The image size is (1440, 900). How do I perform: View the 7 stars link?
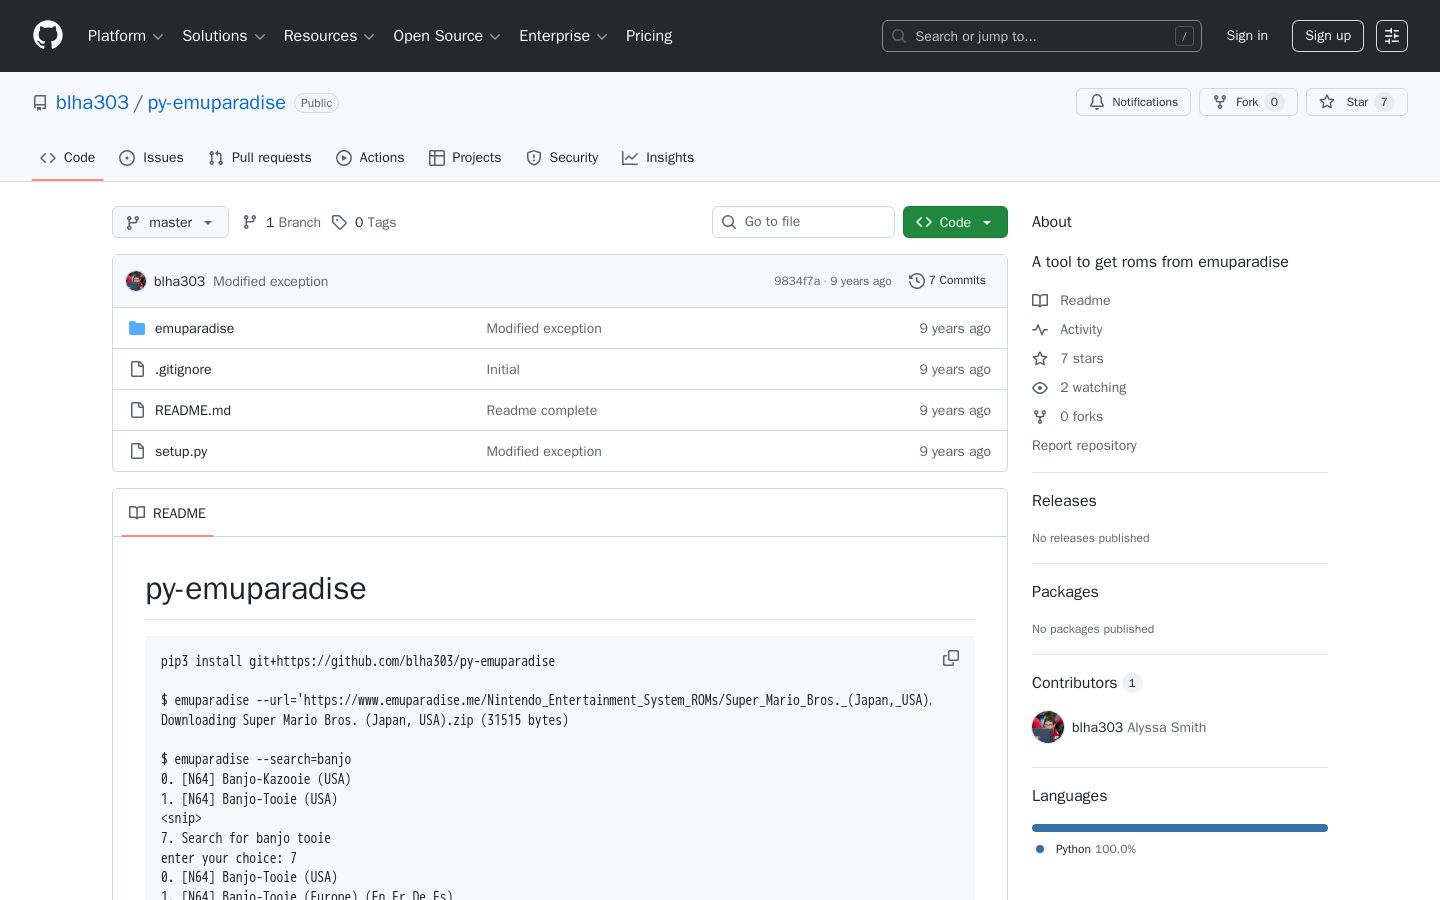click(x=1068, y=358)
